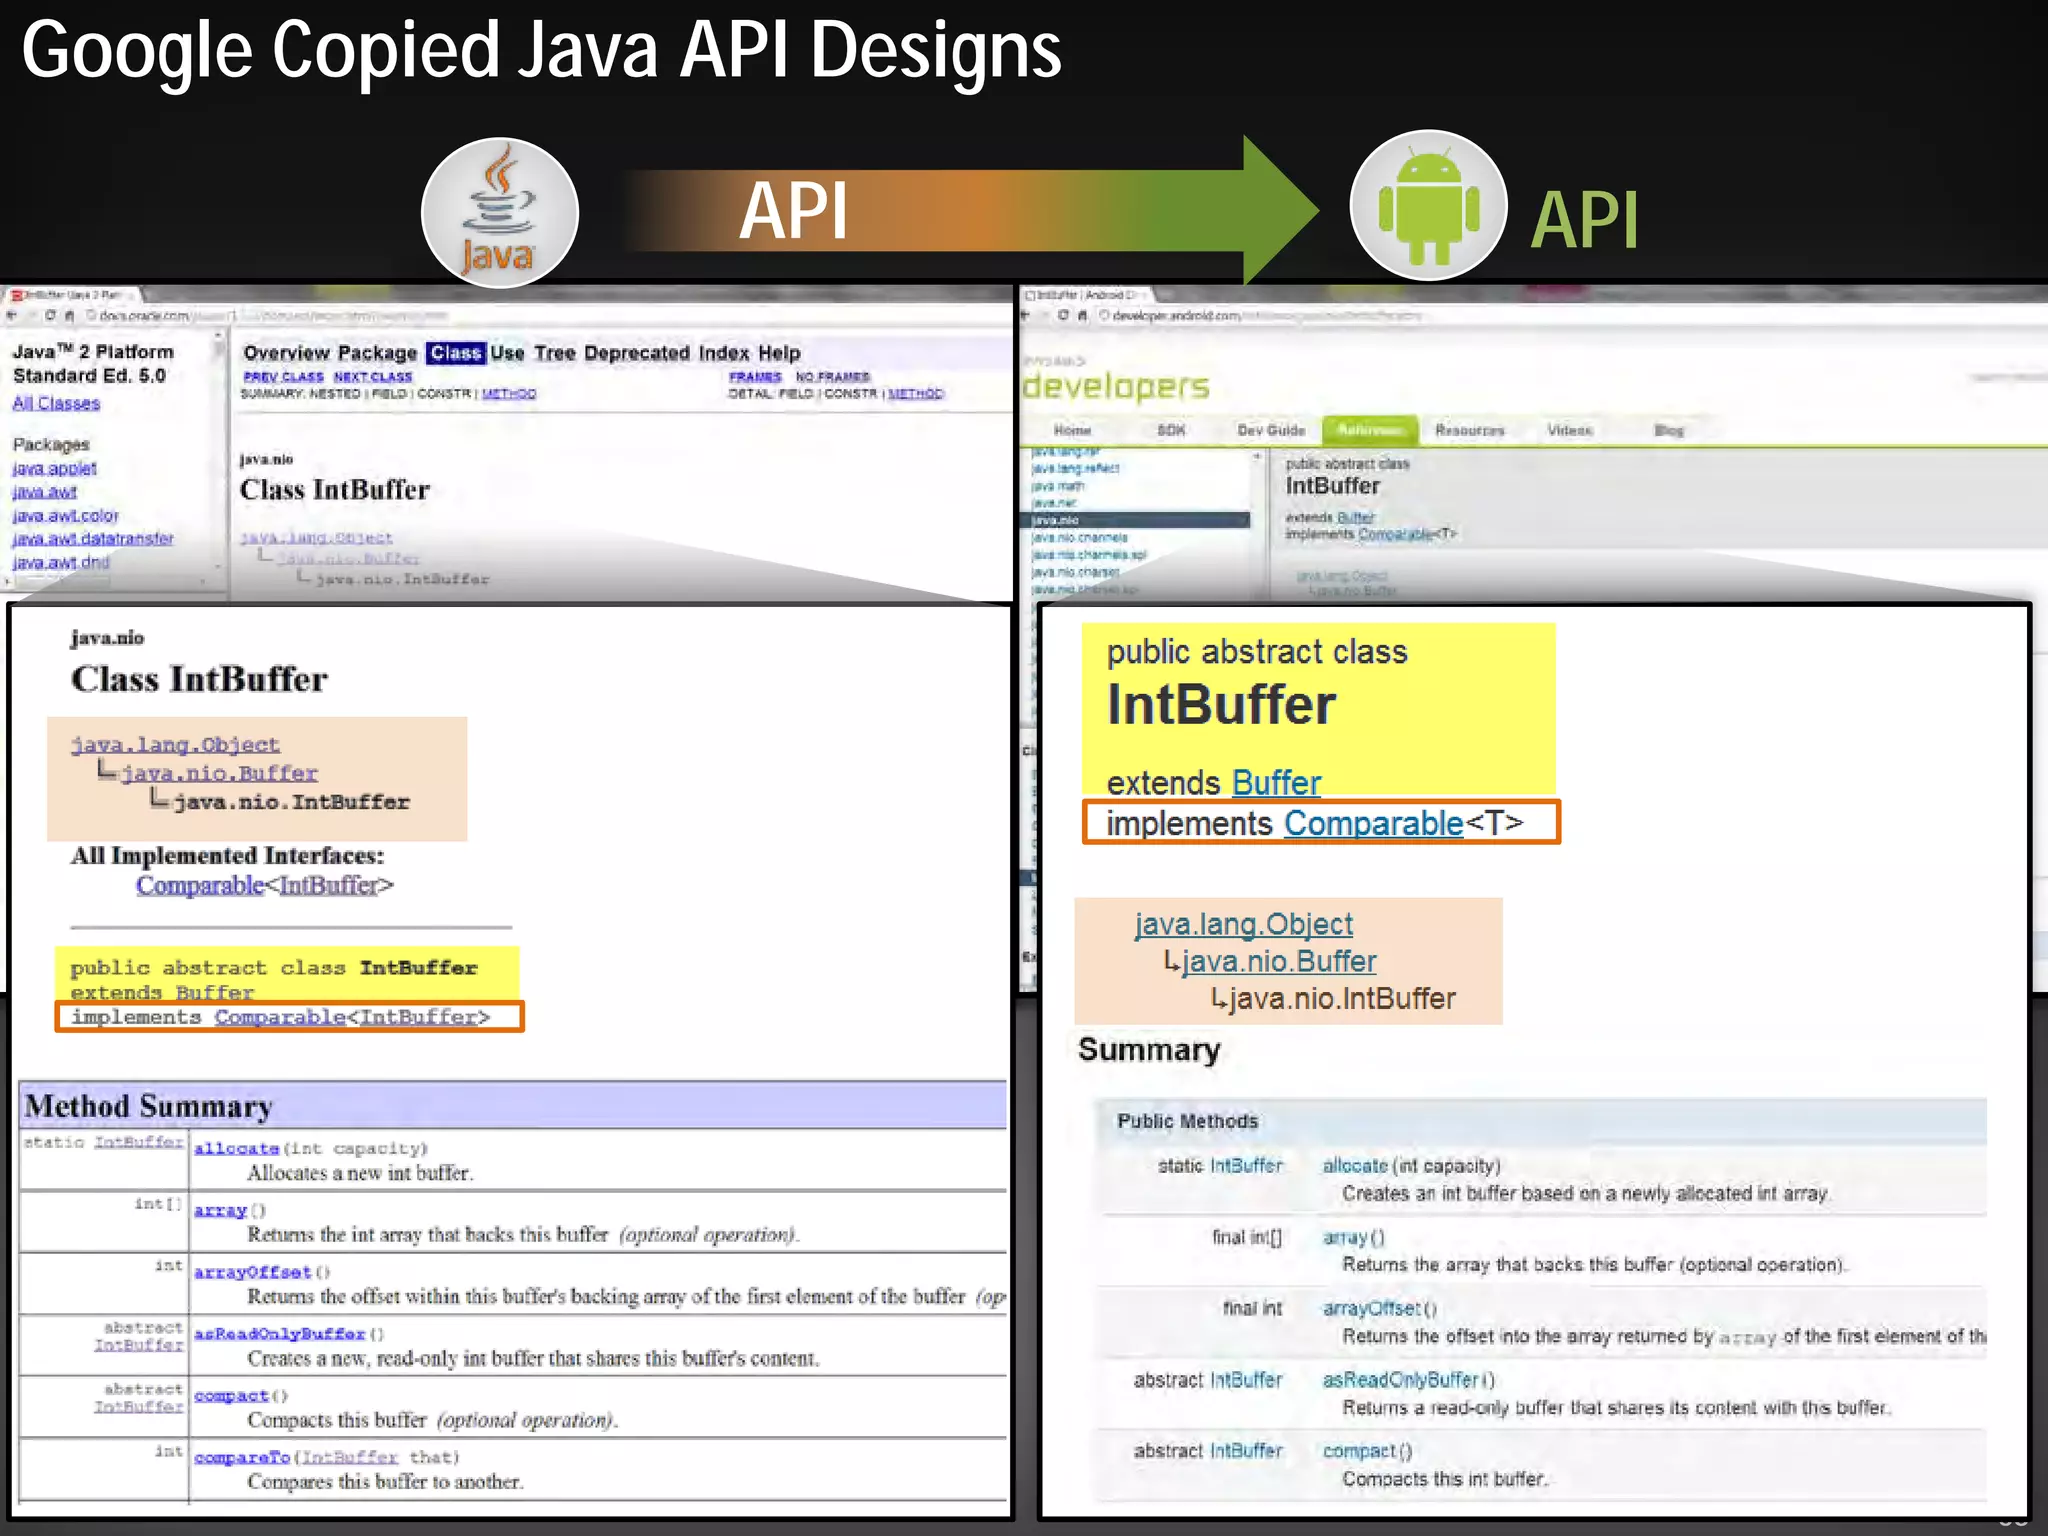Select the highlighted Class navigation tab
Image resolution: width=2048 pixels, height=1536 pixels.
point(456,353)
